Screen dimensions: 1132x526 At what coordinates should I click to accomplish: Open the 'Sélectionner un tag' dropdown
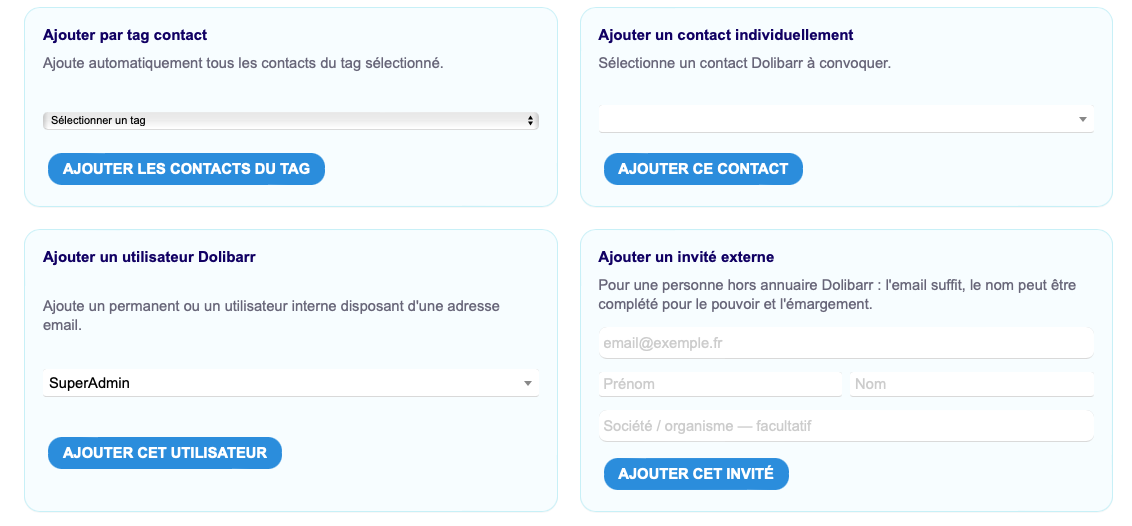[291, 120]
